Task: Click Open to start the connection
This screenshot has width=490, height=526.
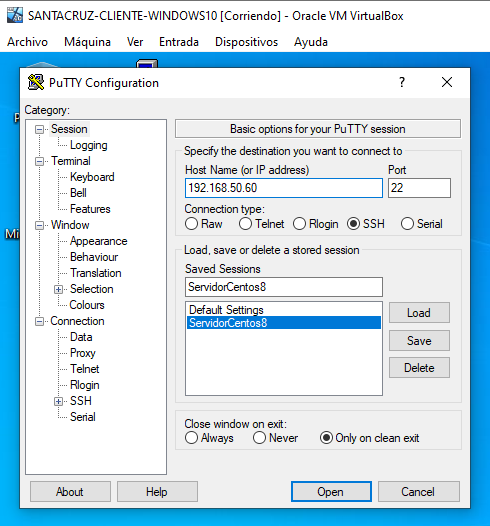Action: pos(331,492)
